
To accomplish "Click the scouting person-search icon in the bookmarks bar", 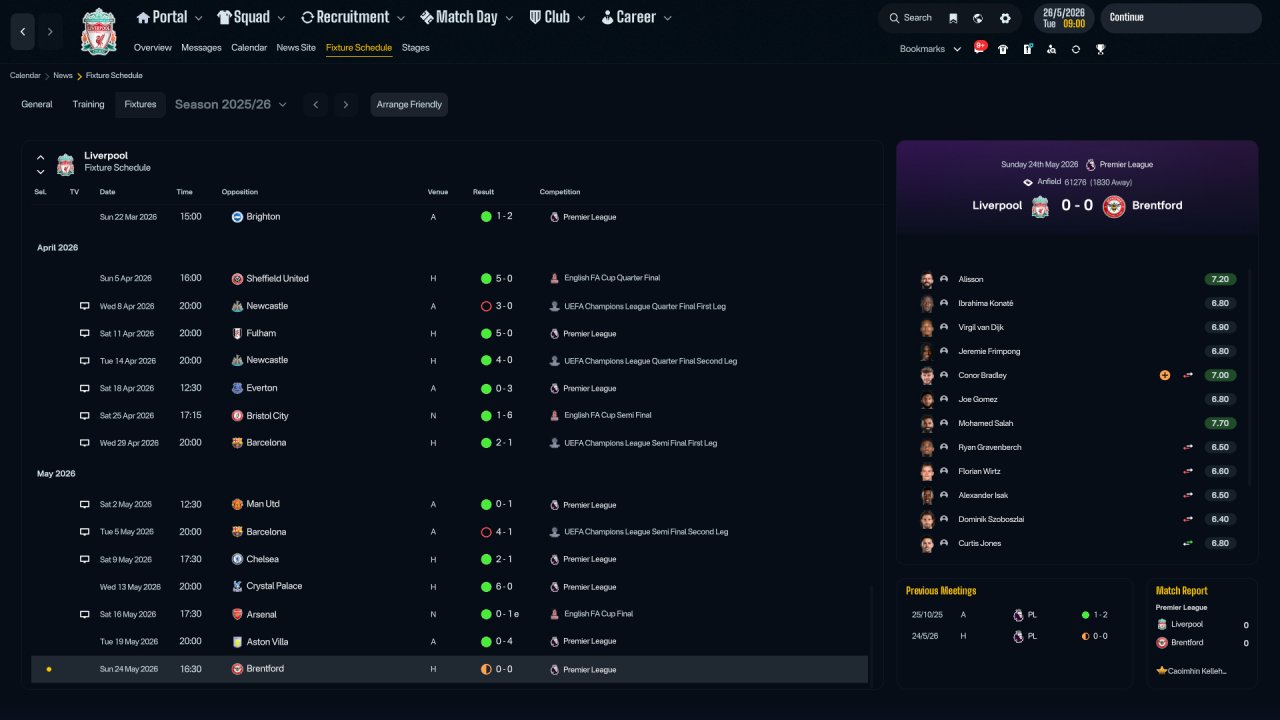I will click(x=1051, y=49).
